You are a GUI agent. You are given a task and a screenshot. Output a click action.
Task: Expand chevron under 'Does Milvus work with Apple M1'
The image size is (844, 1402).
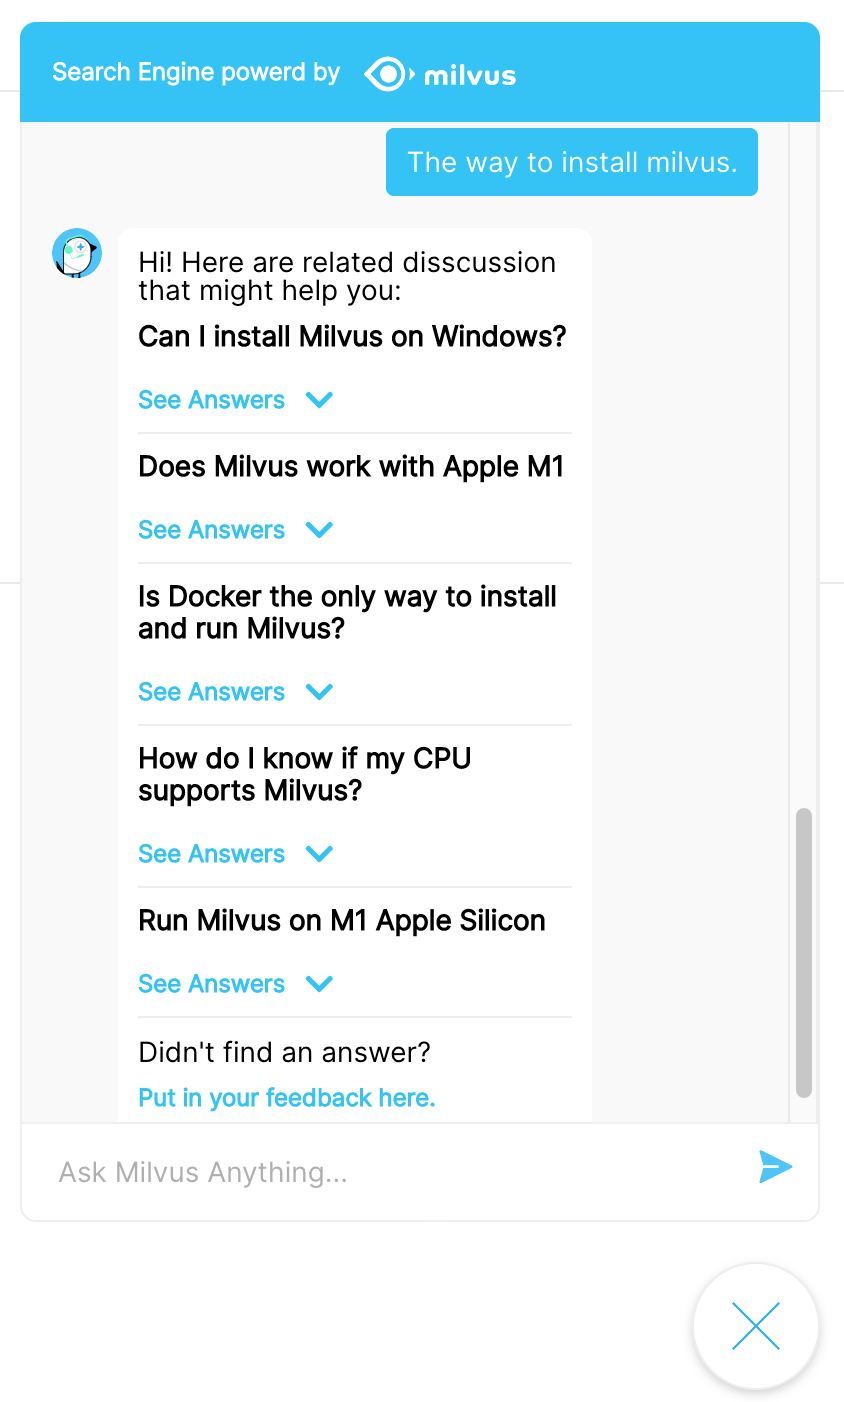(319, 530)
